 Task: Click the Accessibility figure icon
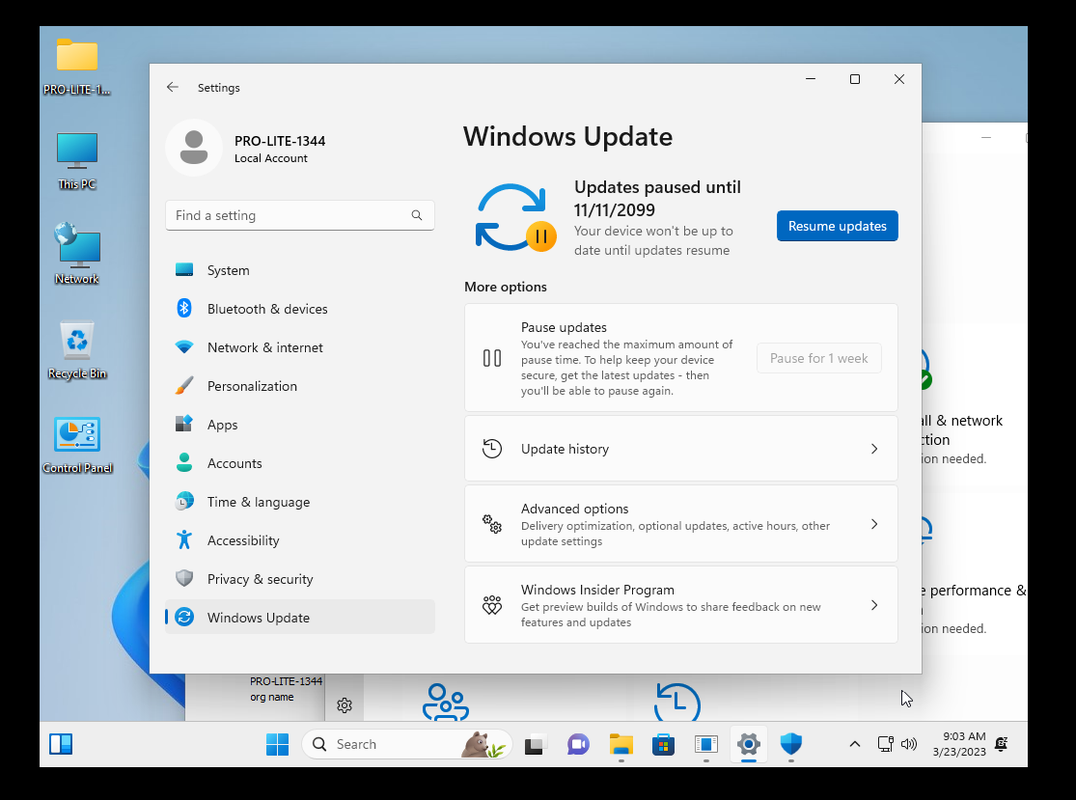(184, 540)
